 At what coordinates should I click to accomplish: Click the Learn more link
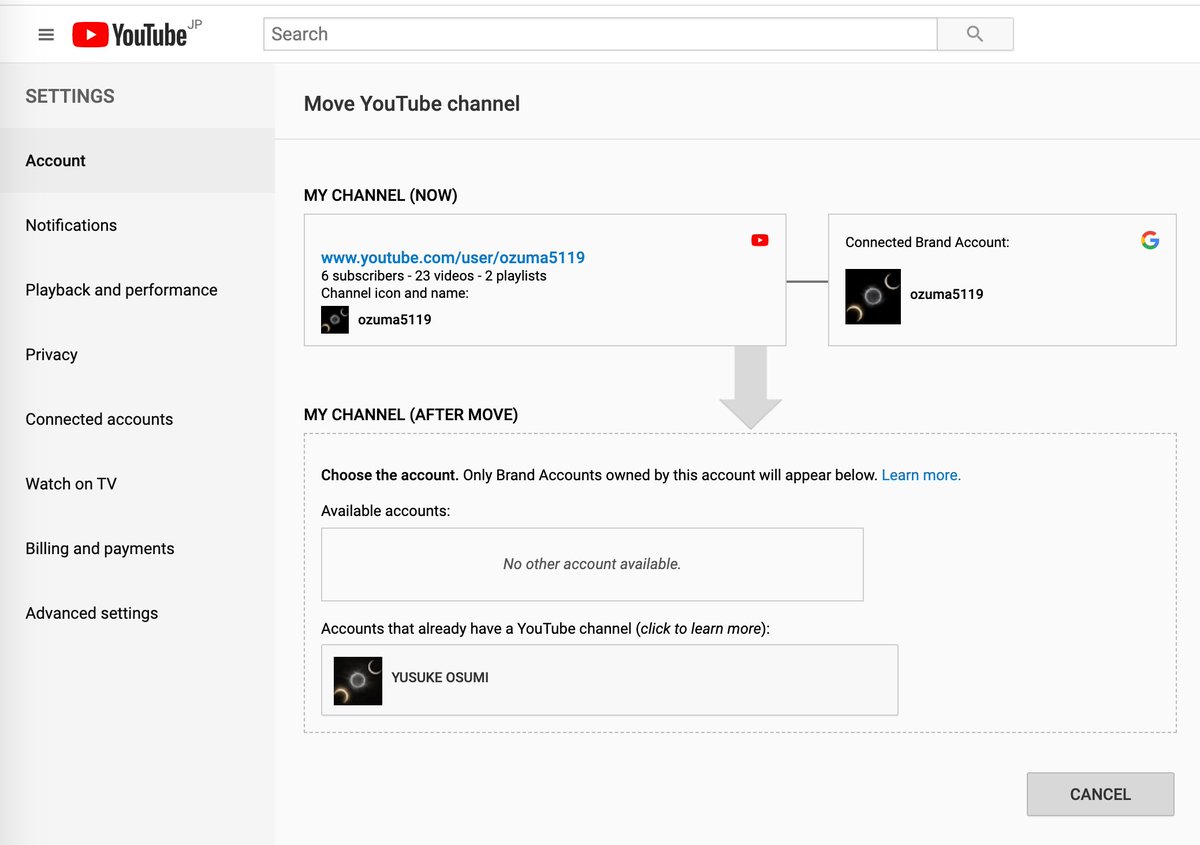(x=921, y=475)
